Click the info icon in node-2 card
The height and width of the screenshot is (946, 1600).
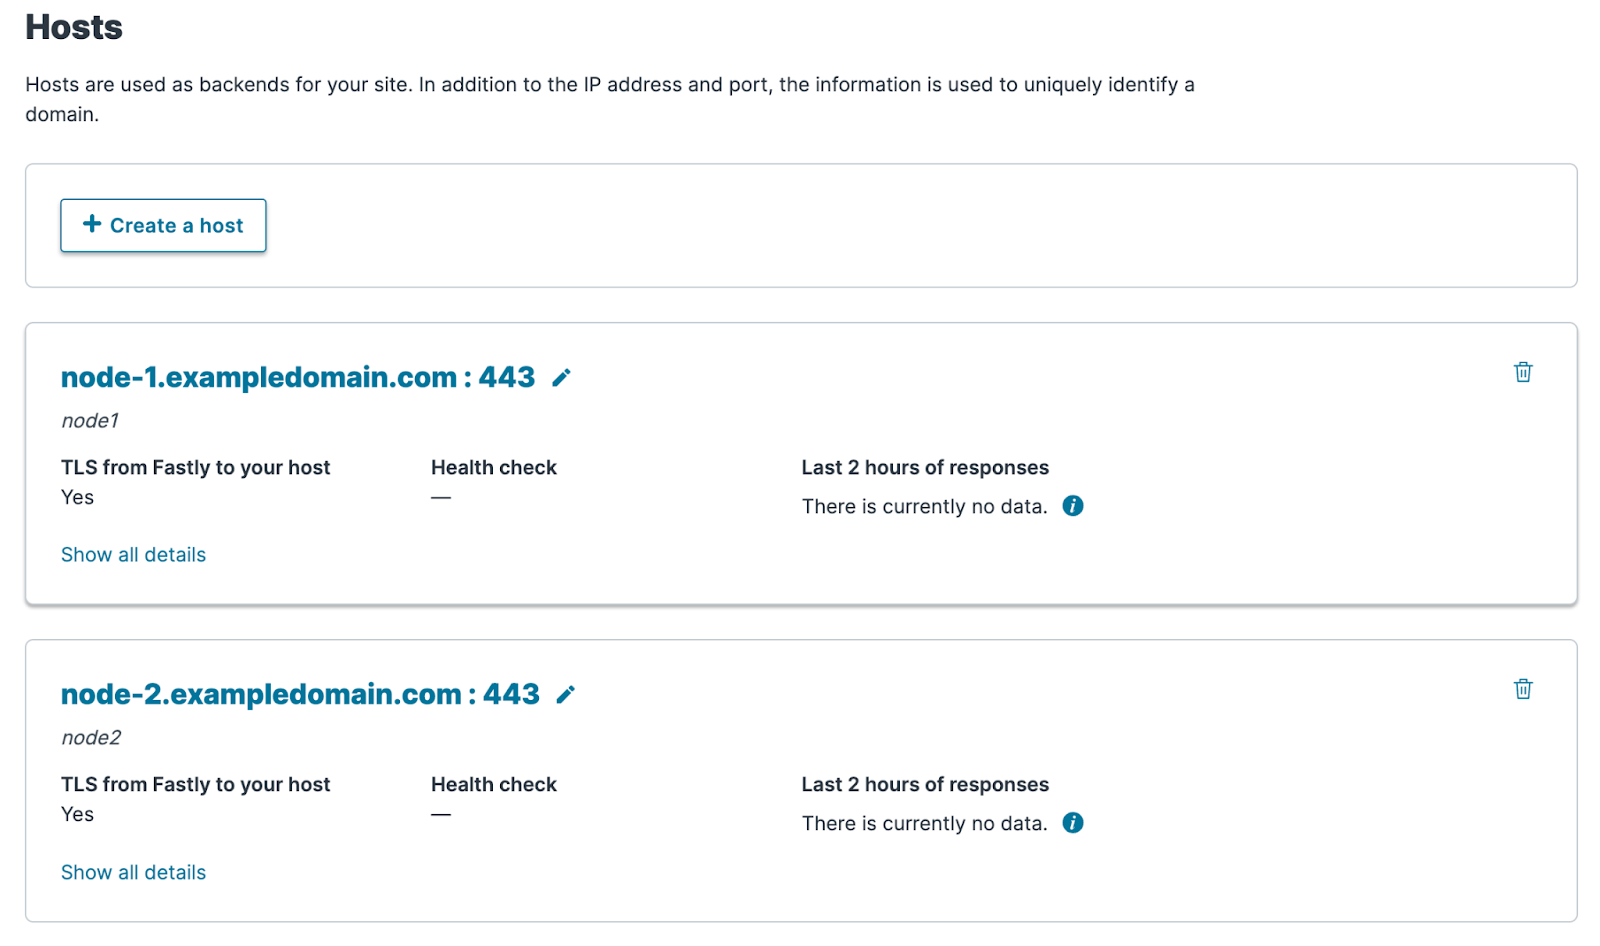click(1073, 823)
